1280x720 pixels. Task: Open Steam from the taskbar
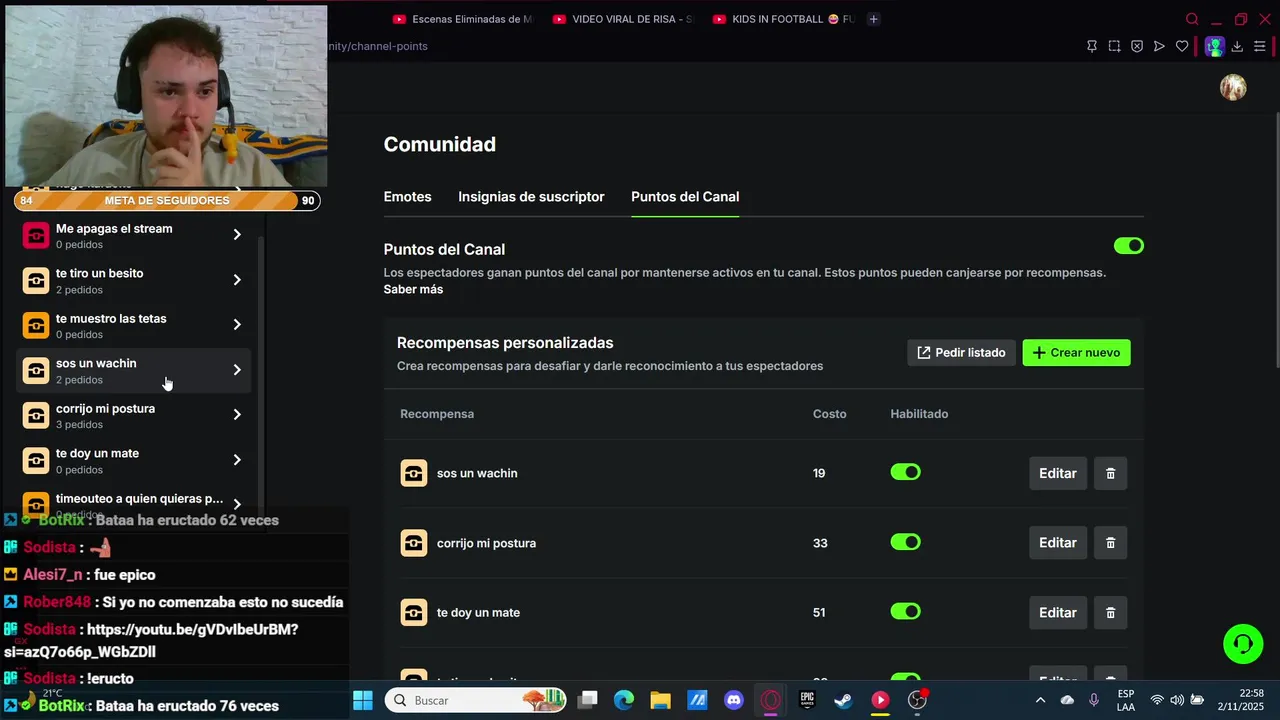tap(843, 700)
